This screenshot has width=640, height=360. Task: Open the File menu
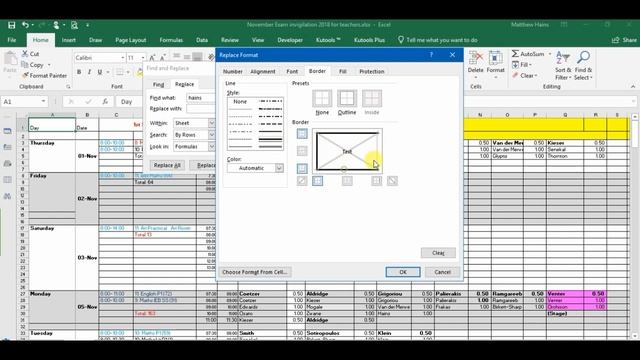[x=12, y=40]
